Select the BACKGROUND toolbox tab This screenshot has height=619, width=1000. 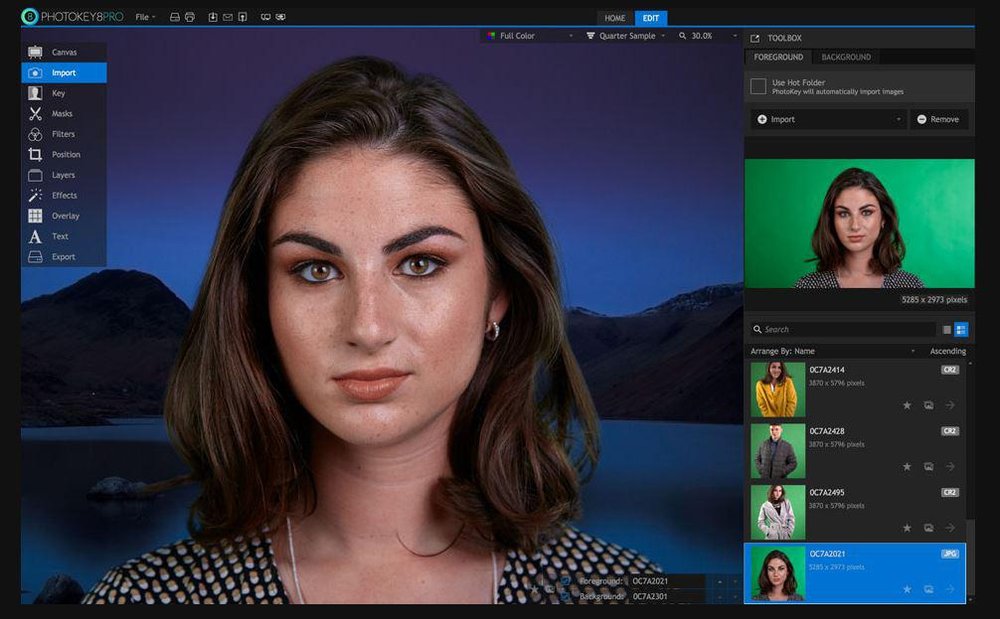[x=846, y=57]
